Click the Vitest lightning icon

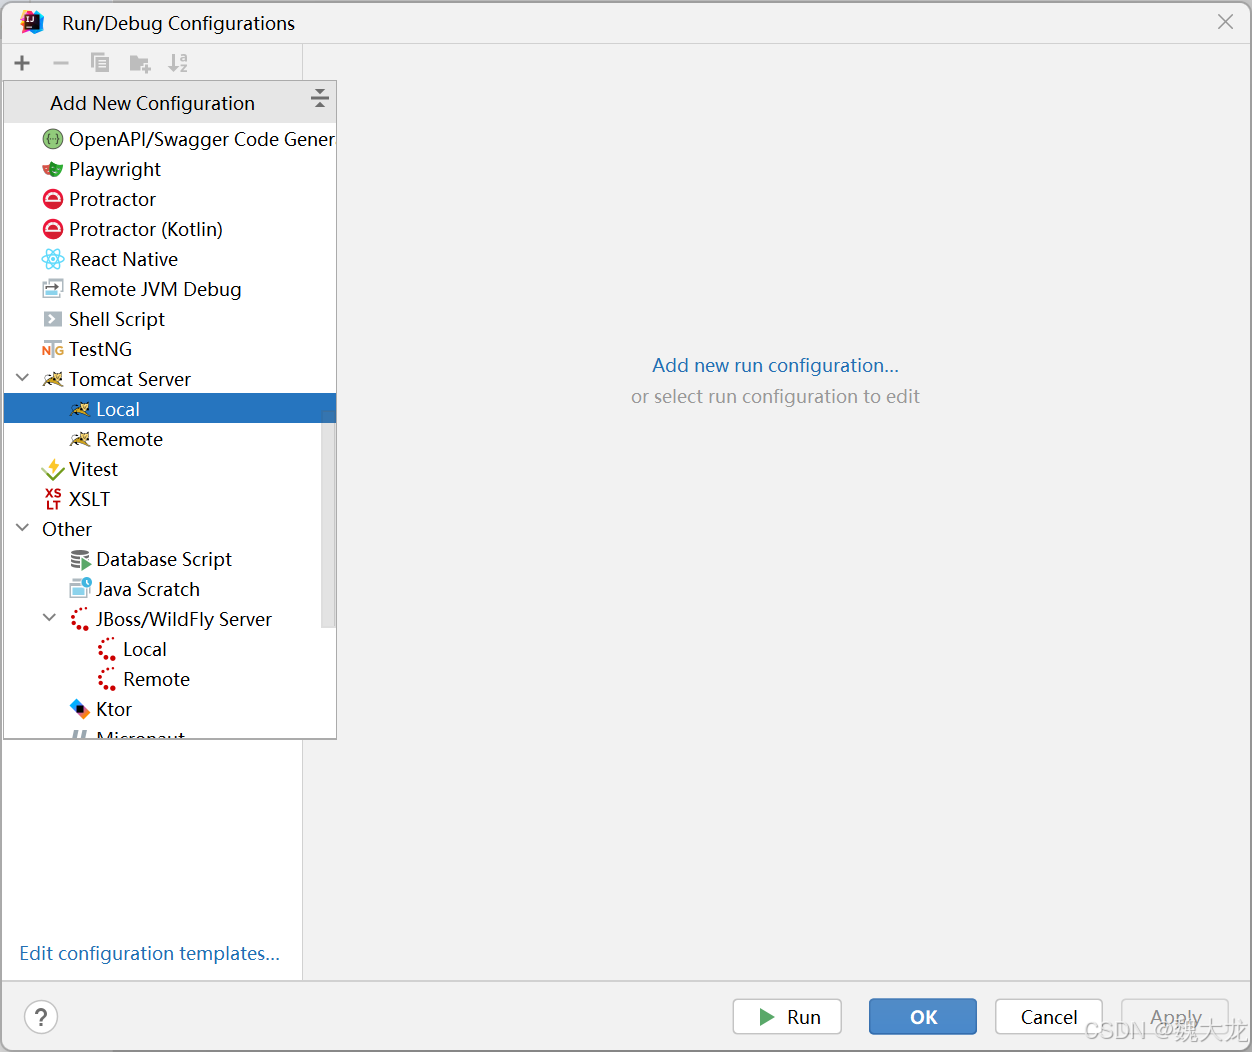pos(53,469)
